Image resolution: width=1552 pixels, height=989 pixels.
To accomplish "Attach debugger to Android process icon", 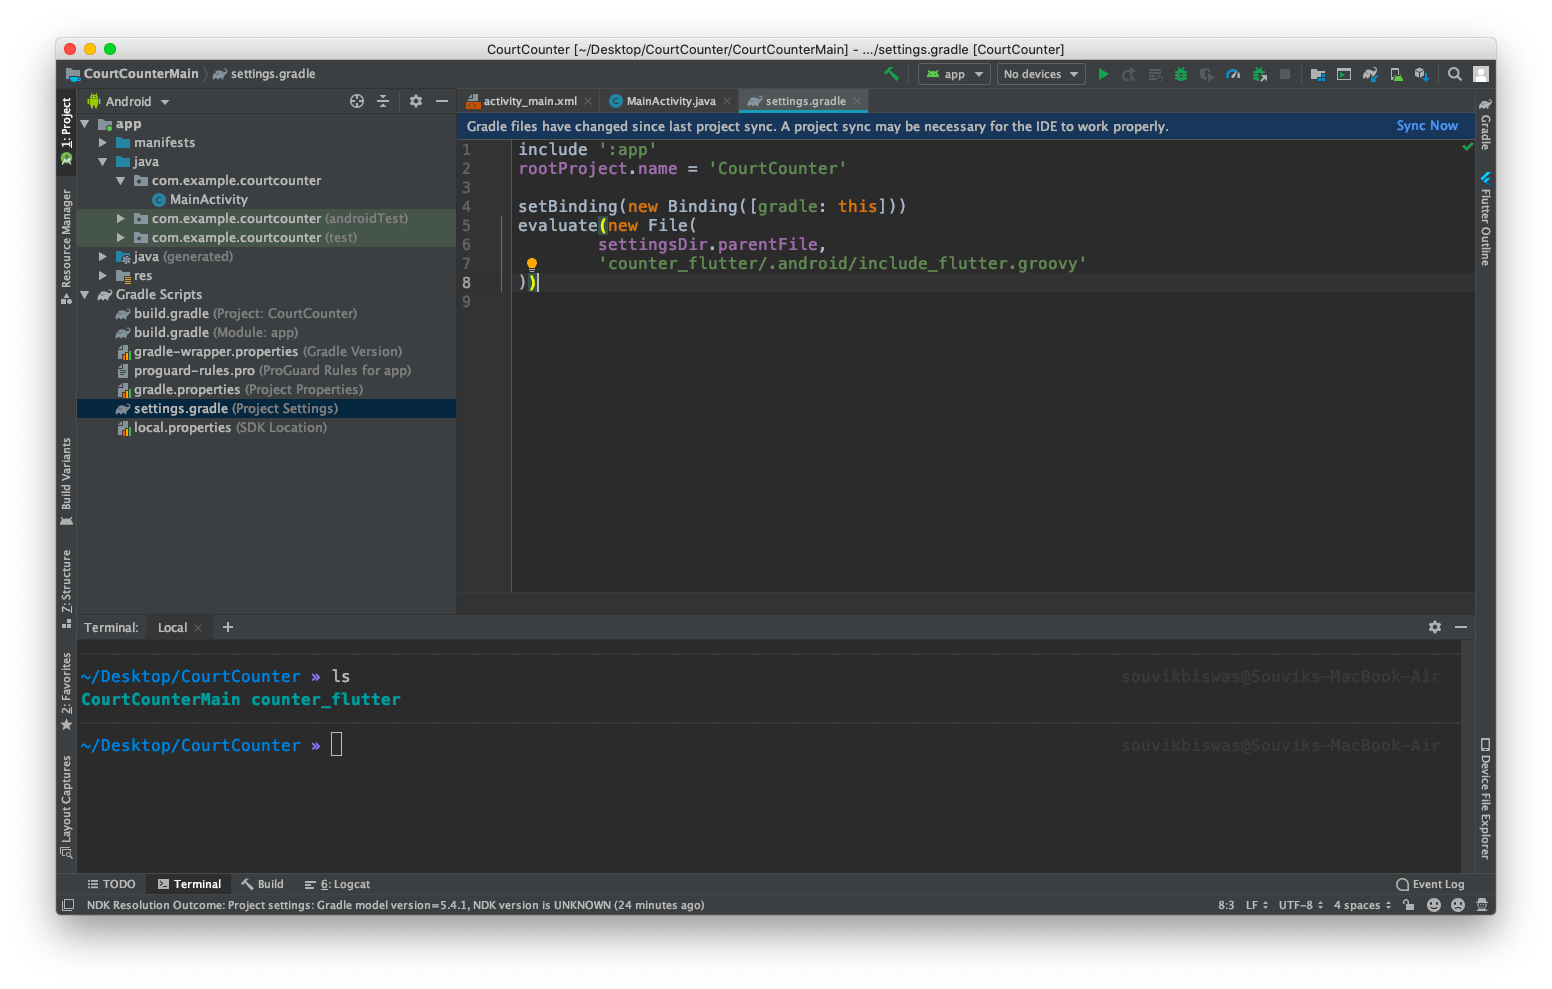I will pyautogui.click(x=1260, y=74).
